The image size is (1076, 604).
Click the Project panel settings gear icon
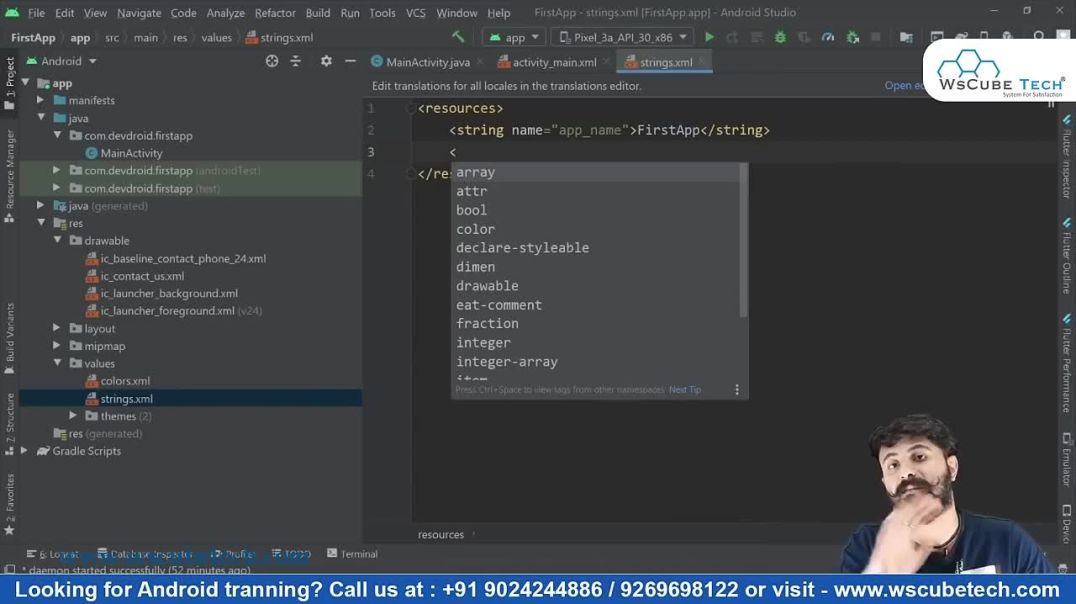coord(325,60)
